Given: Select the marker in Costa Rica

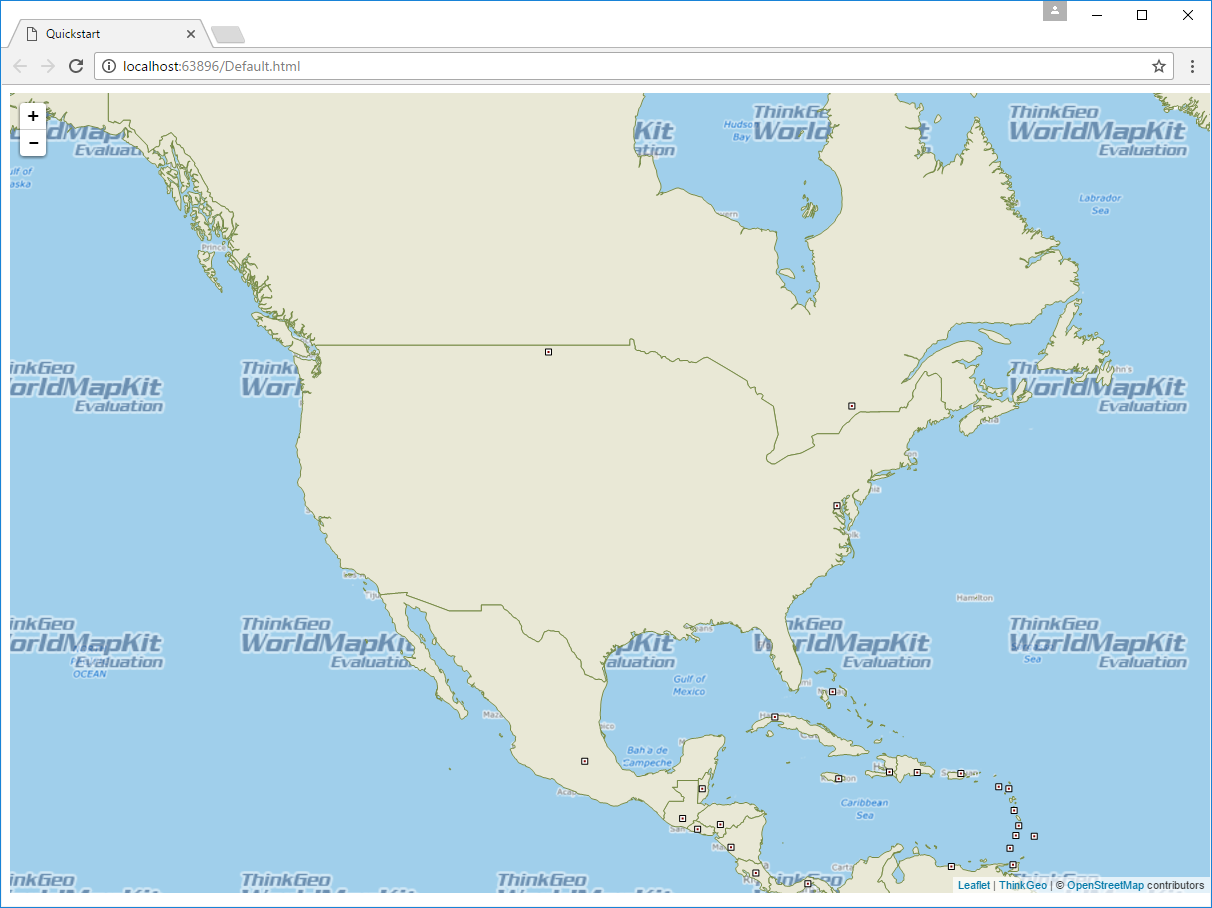Looking at the screenshot, I should [756, 873].
